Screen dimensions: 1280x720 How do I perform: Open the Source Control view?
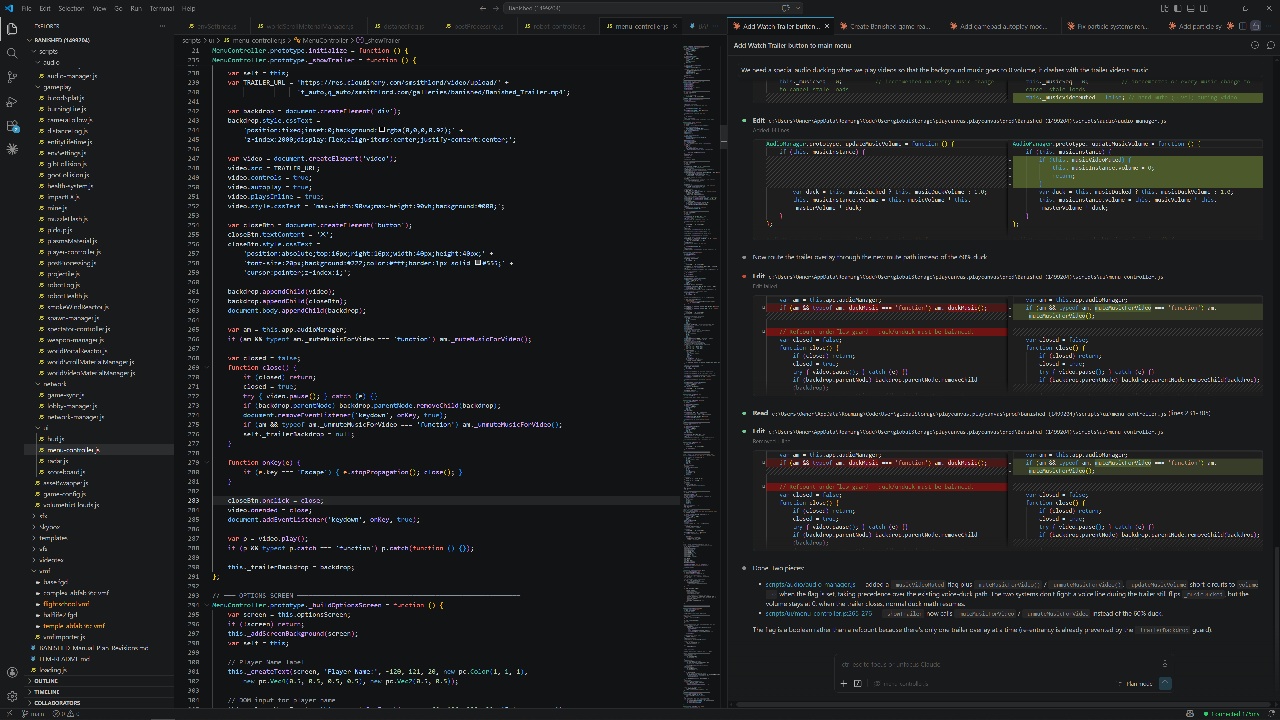point(12,77)
